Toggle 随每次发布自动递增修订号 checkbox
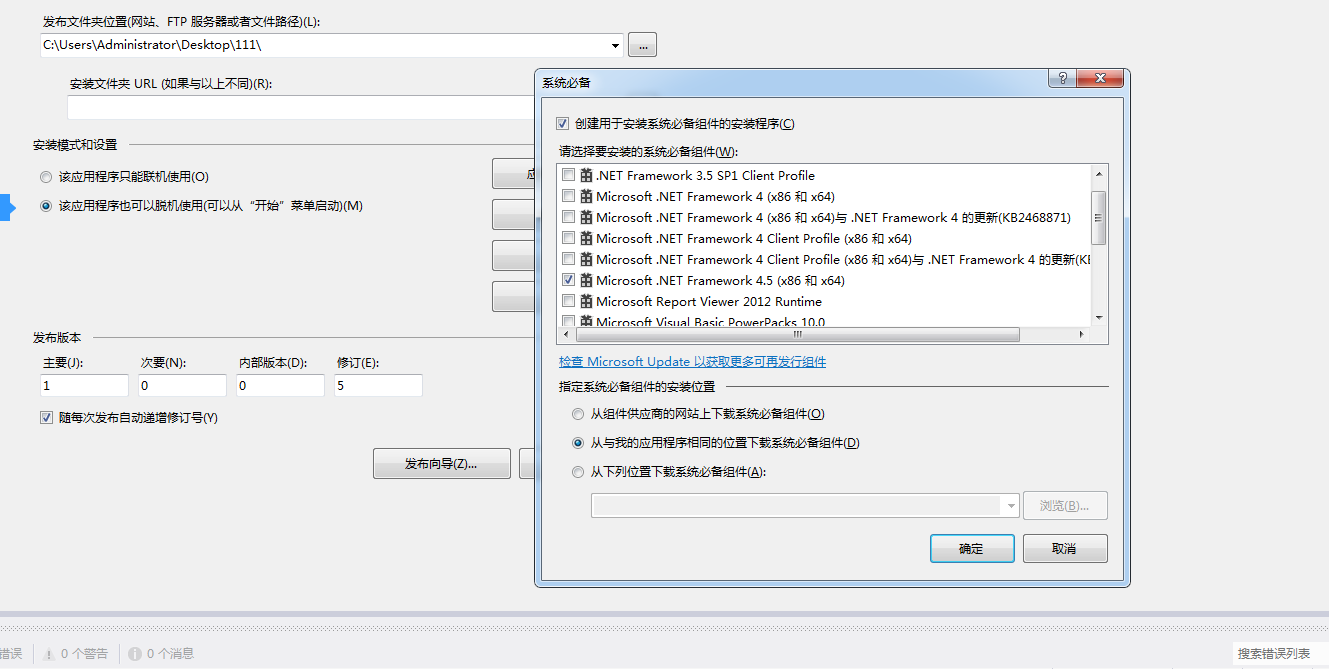This screenshot has width=1329, height=669. [x=46, y=417]
